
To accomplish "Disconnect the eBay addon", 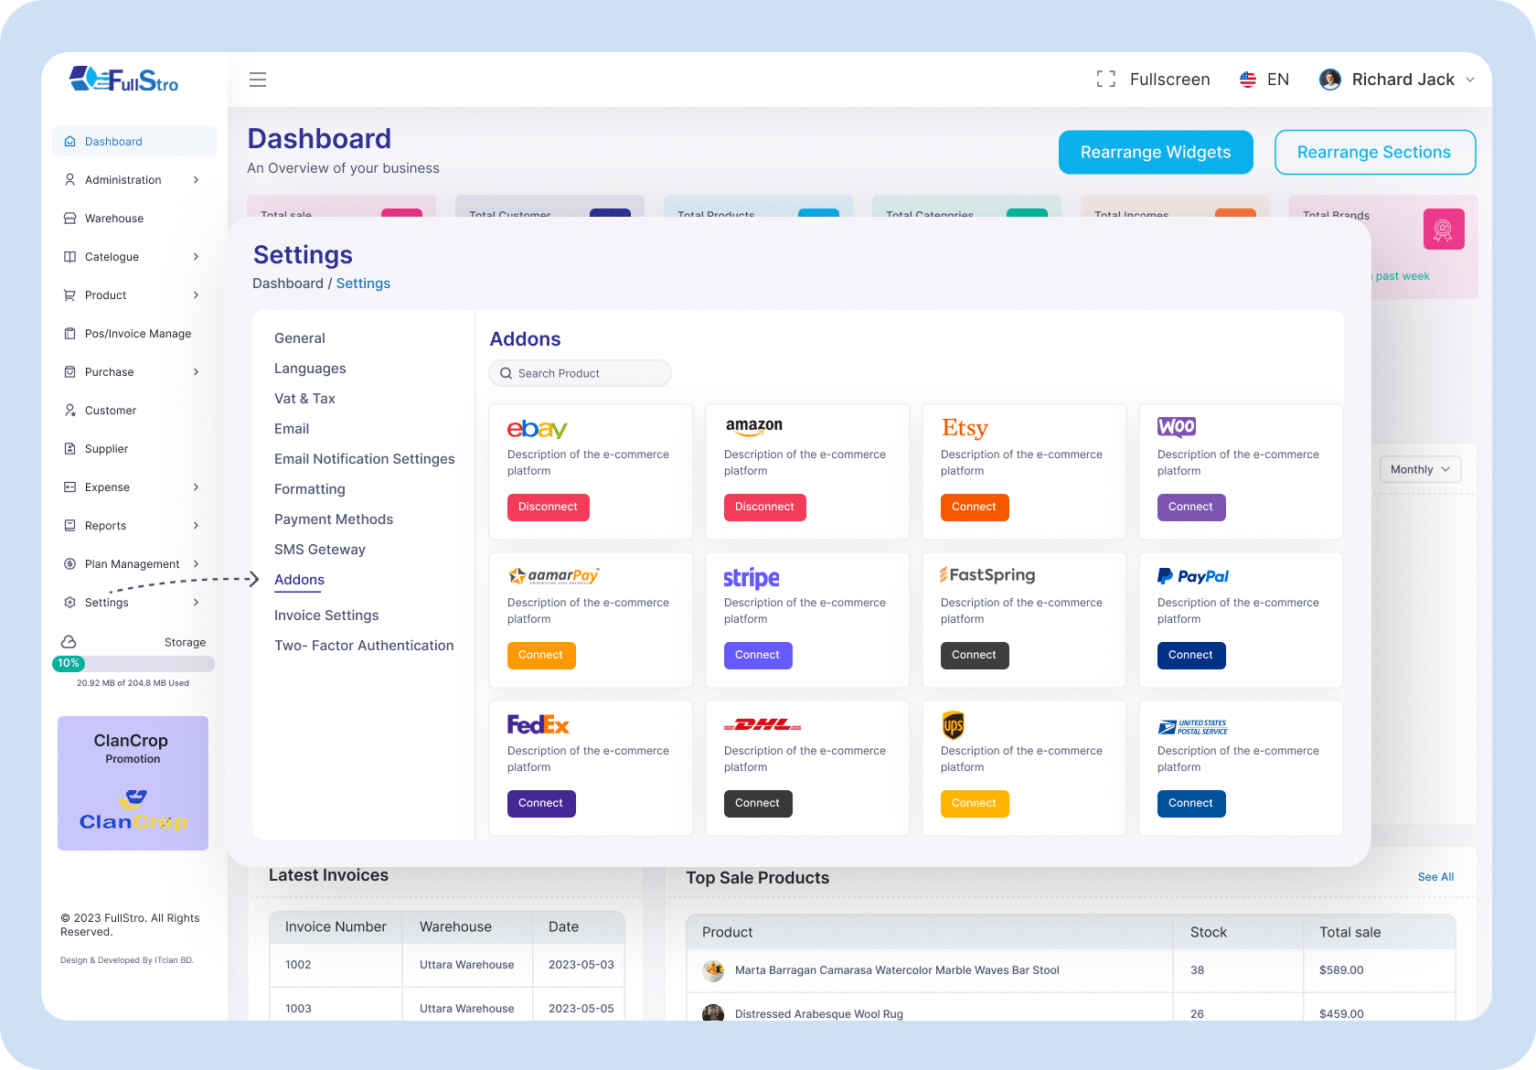I will 548,507.
